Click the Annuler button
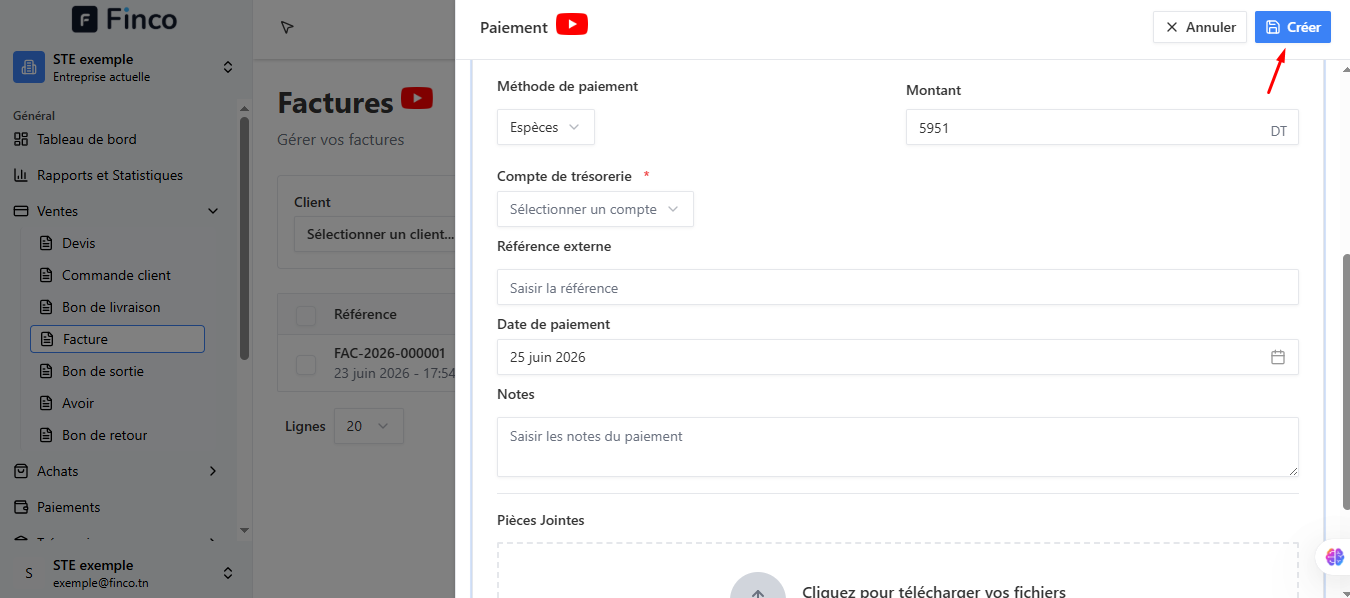Screen dimensions: 1350x598 coord(1200,27)
